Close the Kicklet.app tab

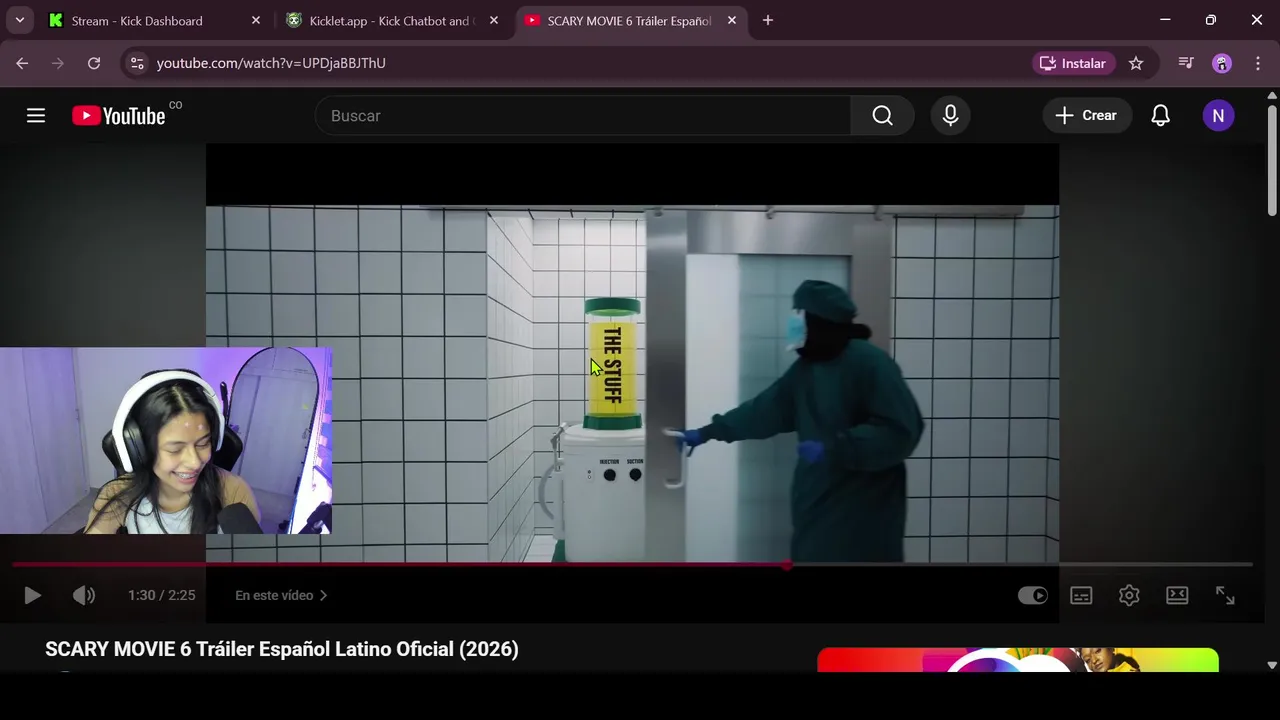point(494,20)
